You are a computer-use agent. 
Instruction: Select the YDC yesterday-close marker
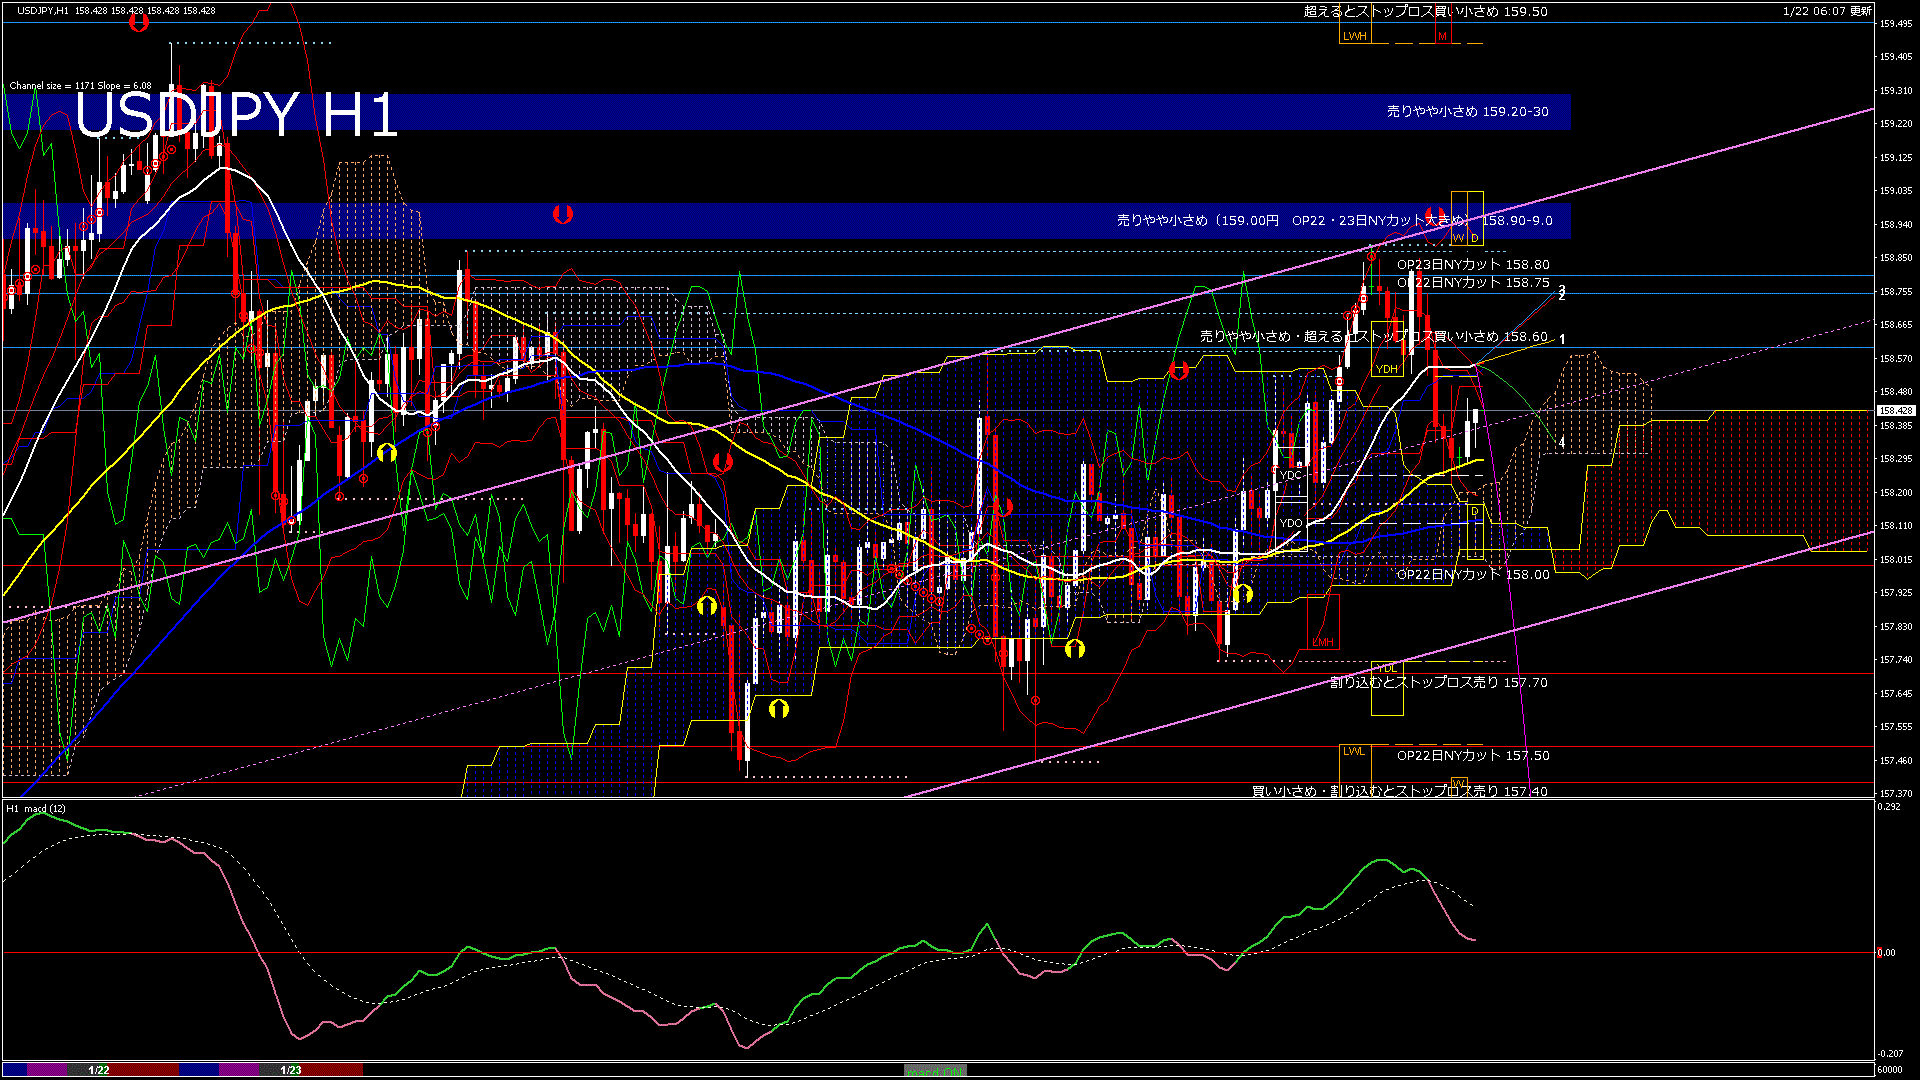(x=1291, y=475)
